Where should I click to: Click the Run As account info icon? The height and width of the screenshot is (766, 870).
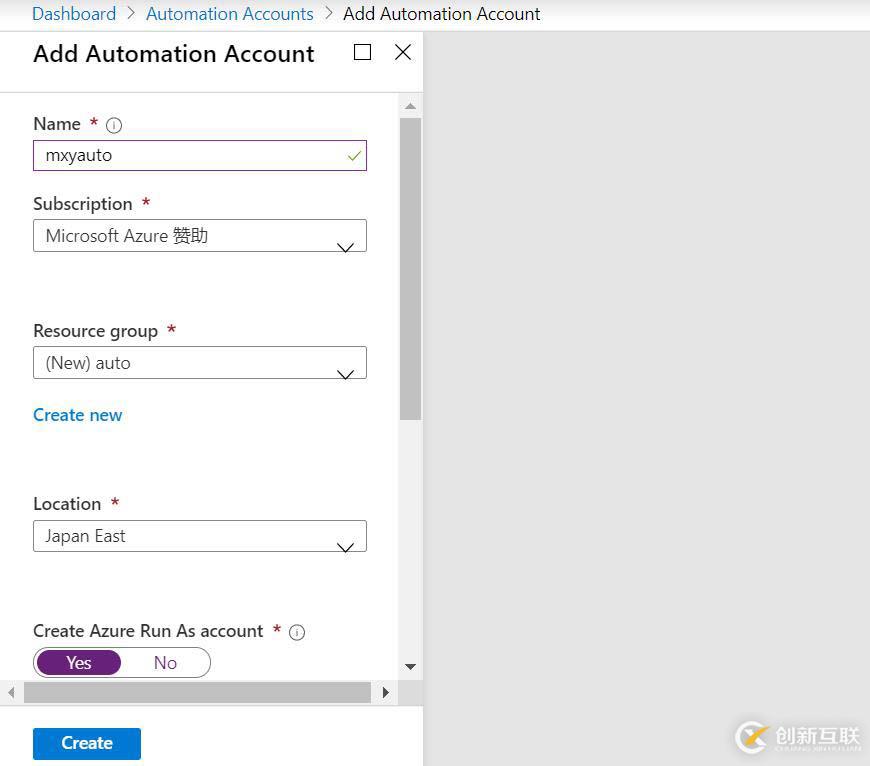tap(296, 632)
